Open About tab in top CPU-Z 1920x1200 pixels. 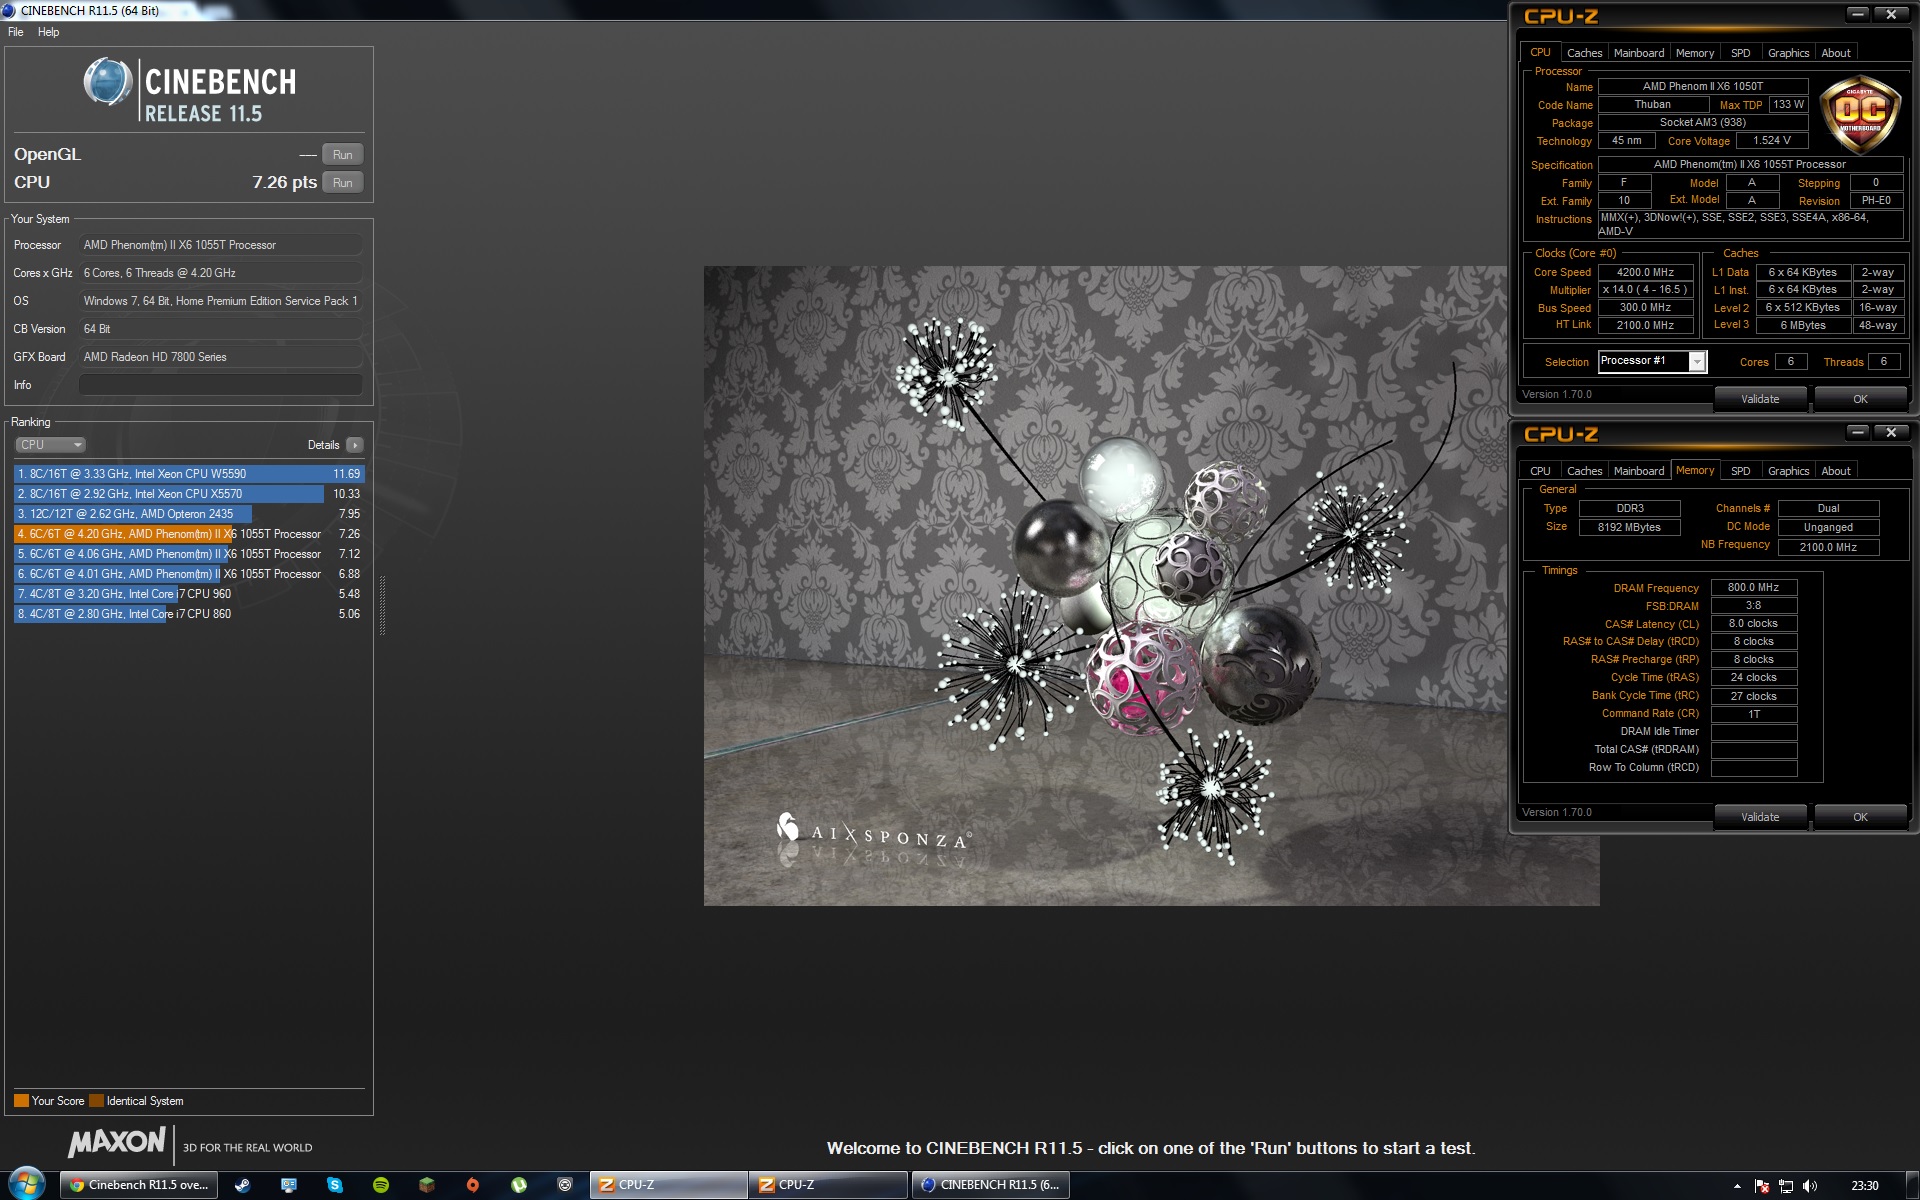[1836, 53]
